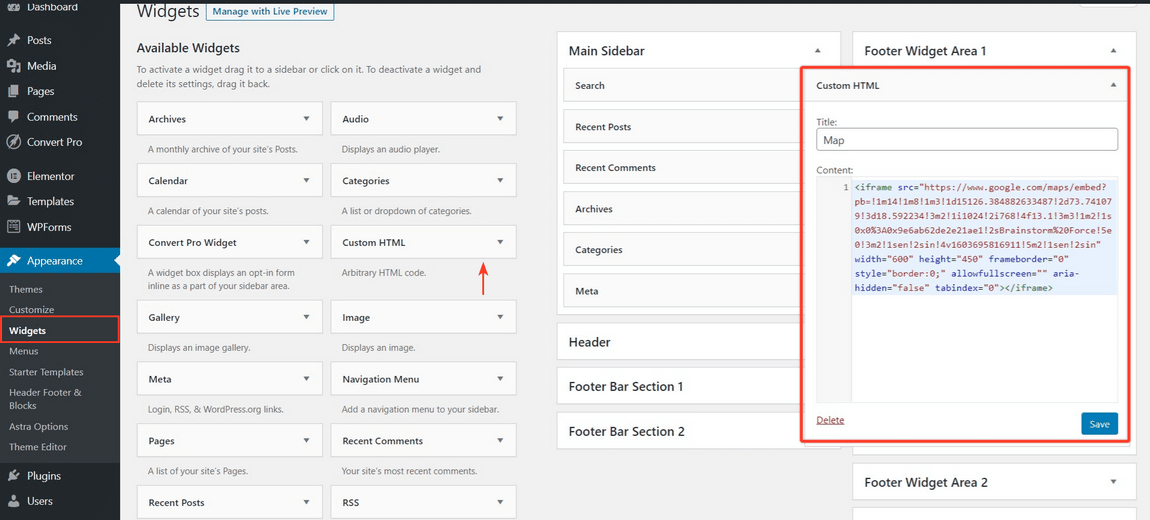Expand the available Recent Comments widget arrow
Screen dimensions: 1150x520
point(500,441)
